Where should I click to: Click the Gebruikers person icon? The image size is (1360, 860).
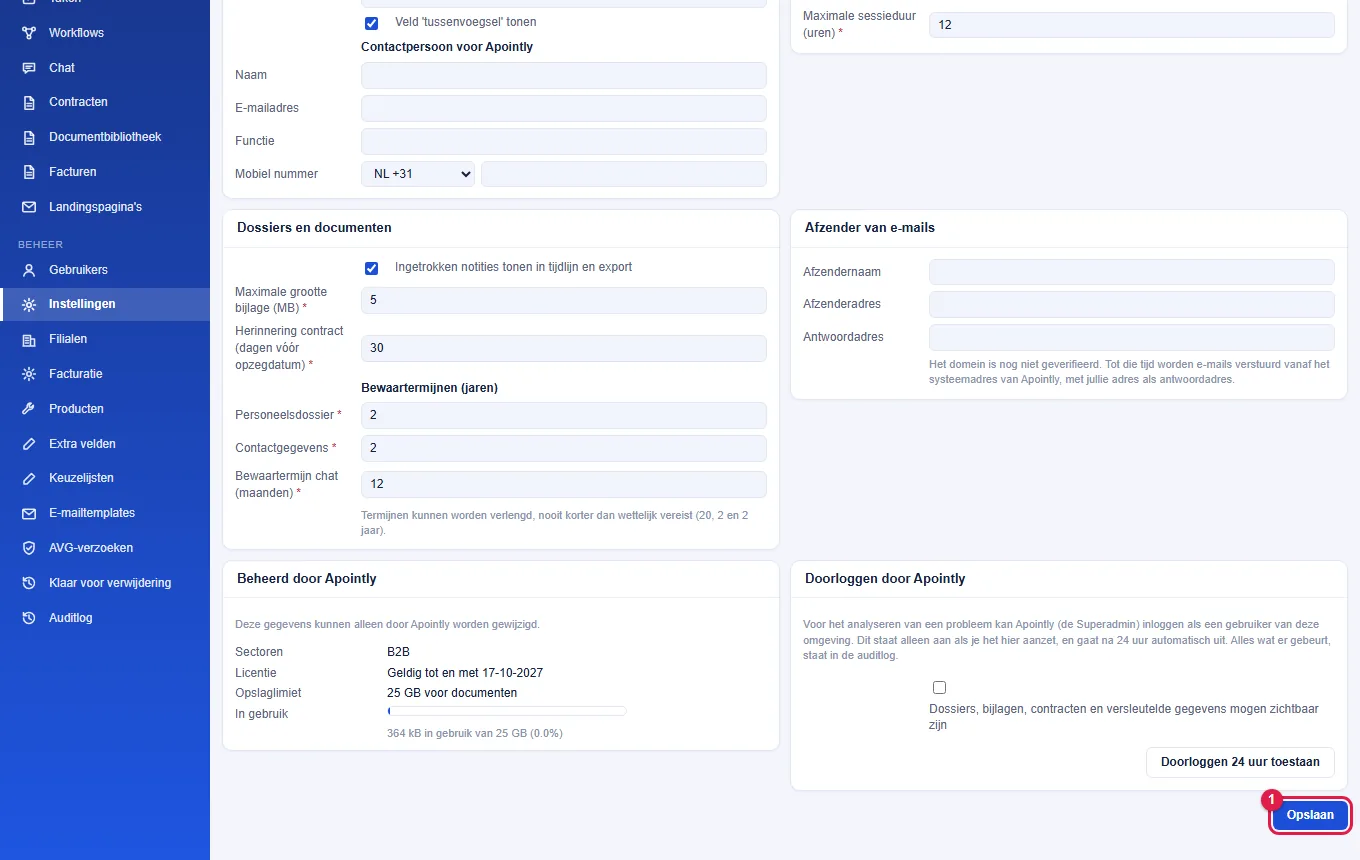(29, 270)
